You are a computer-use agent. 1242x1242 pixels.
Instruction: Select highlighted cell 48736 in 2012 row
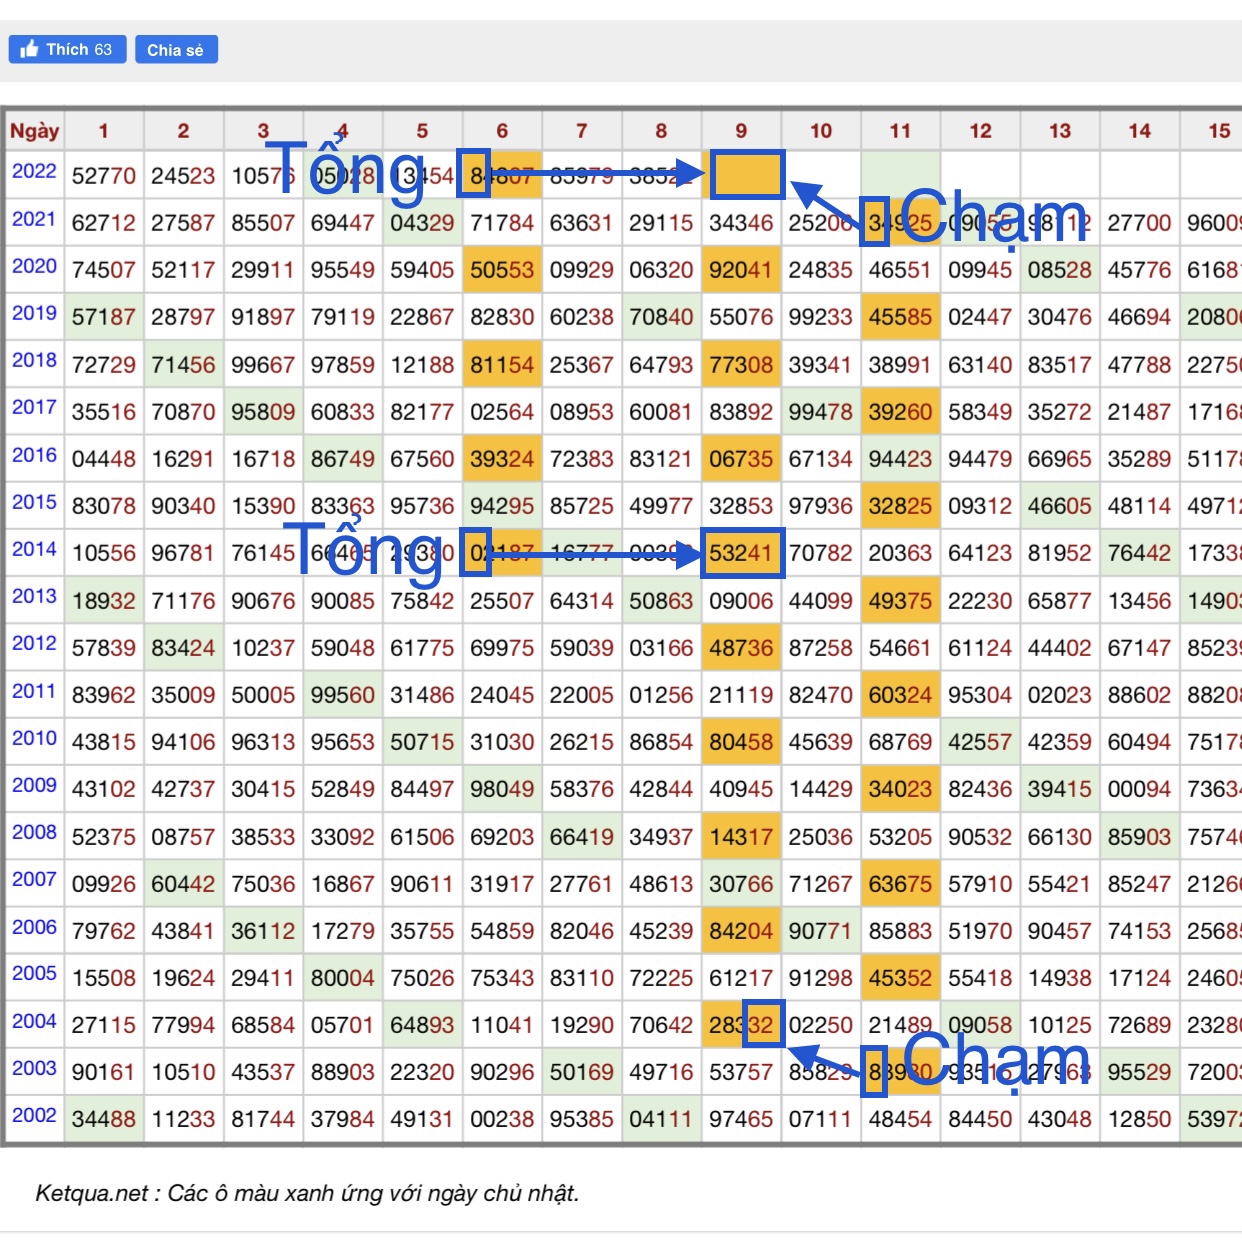pyautogui.click(x=741, y=648)
